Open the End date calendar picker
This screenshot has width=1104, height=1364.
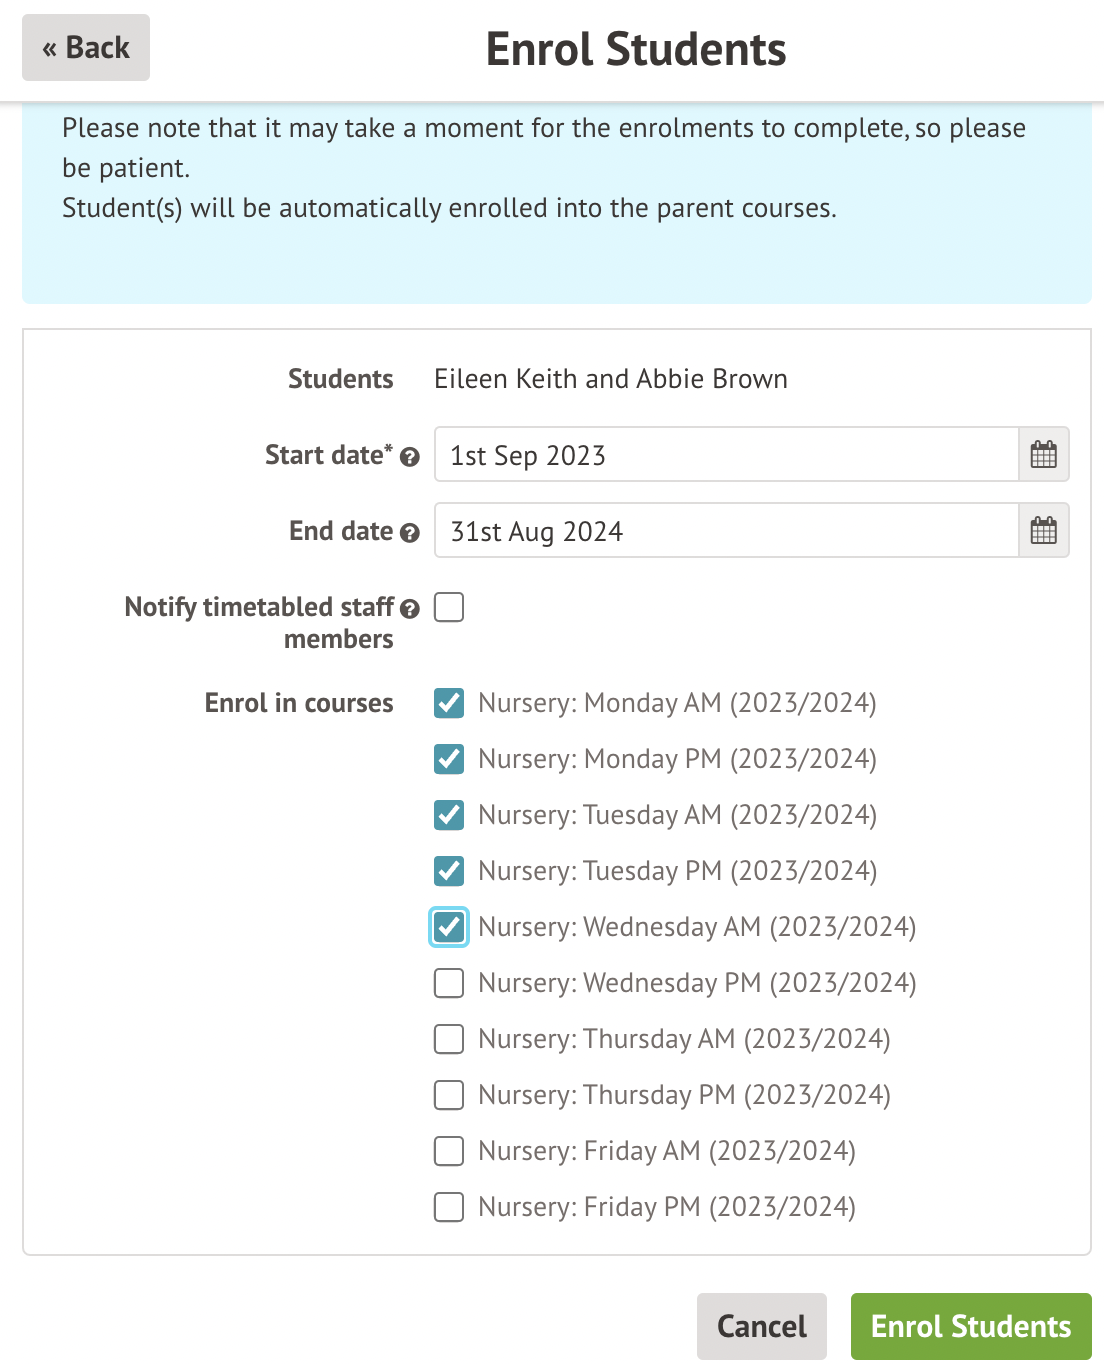coord(1043,530)
